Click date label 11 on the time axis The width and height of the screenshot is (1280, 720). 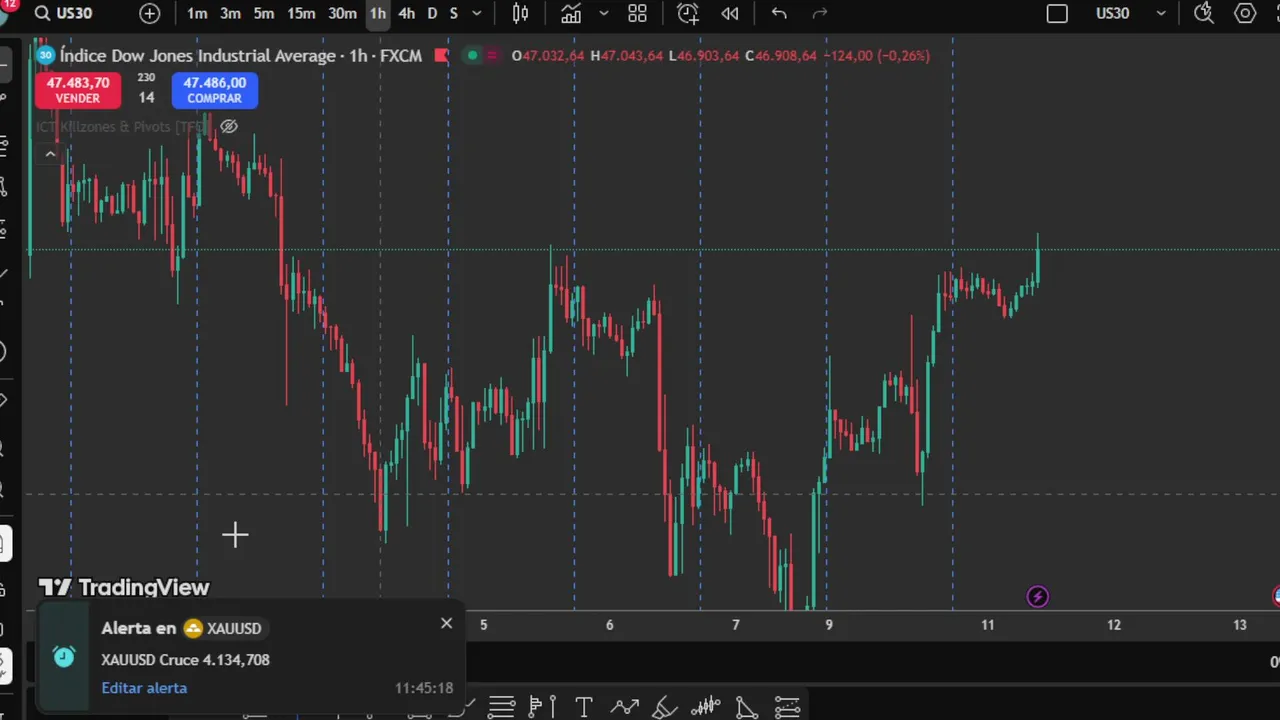point(987,625)
